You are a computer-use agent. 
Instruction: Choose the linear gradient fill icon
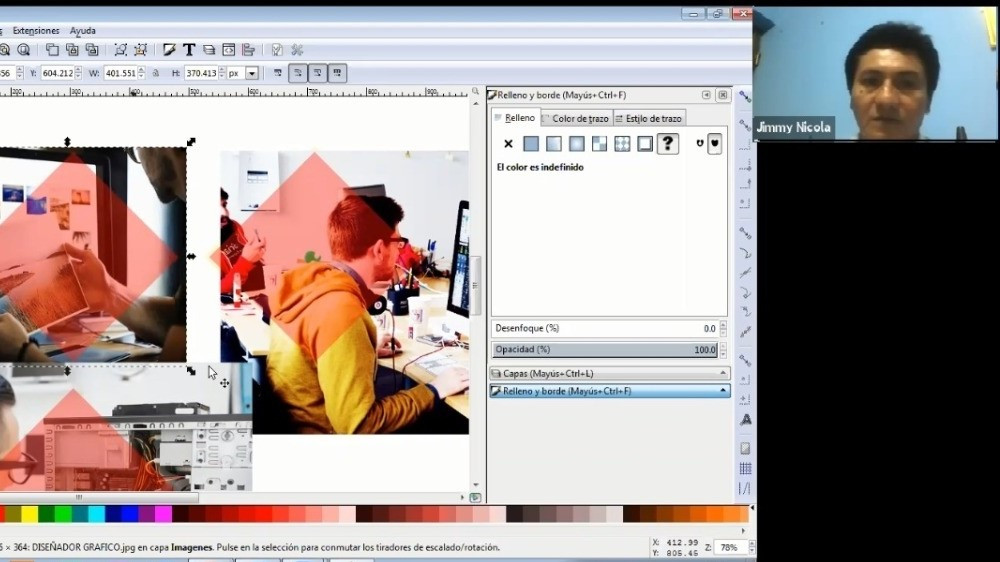coord(554,144)
